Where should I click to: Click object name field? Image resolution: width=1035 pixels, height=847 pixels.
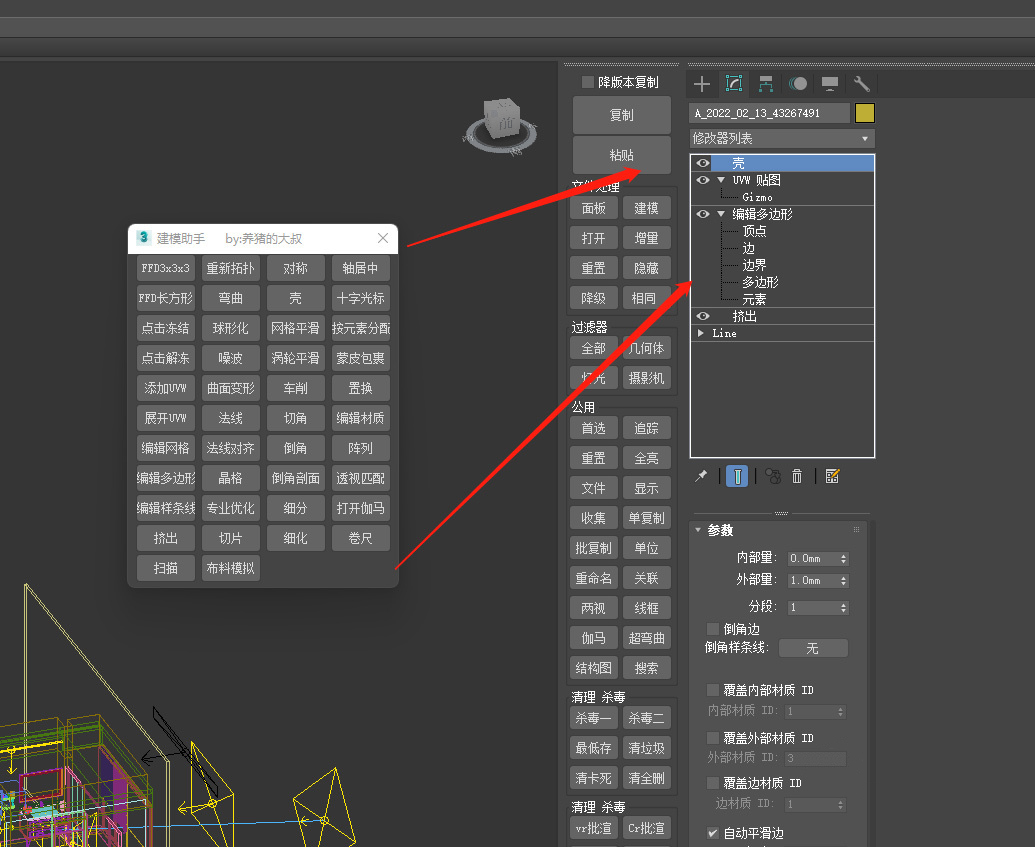[x=769, y=113]
